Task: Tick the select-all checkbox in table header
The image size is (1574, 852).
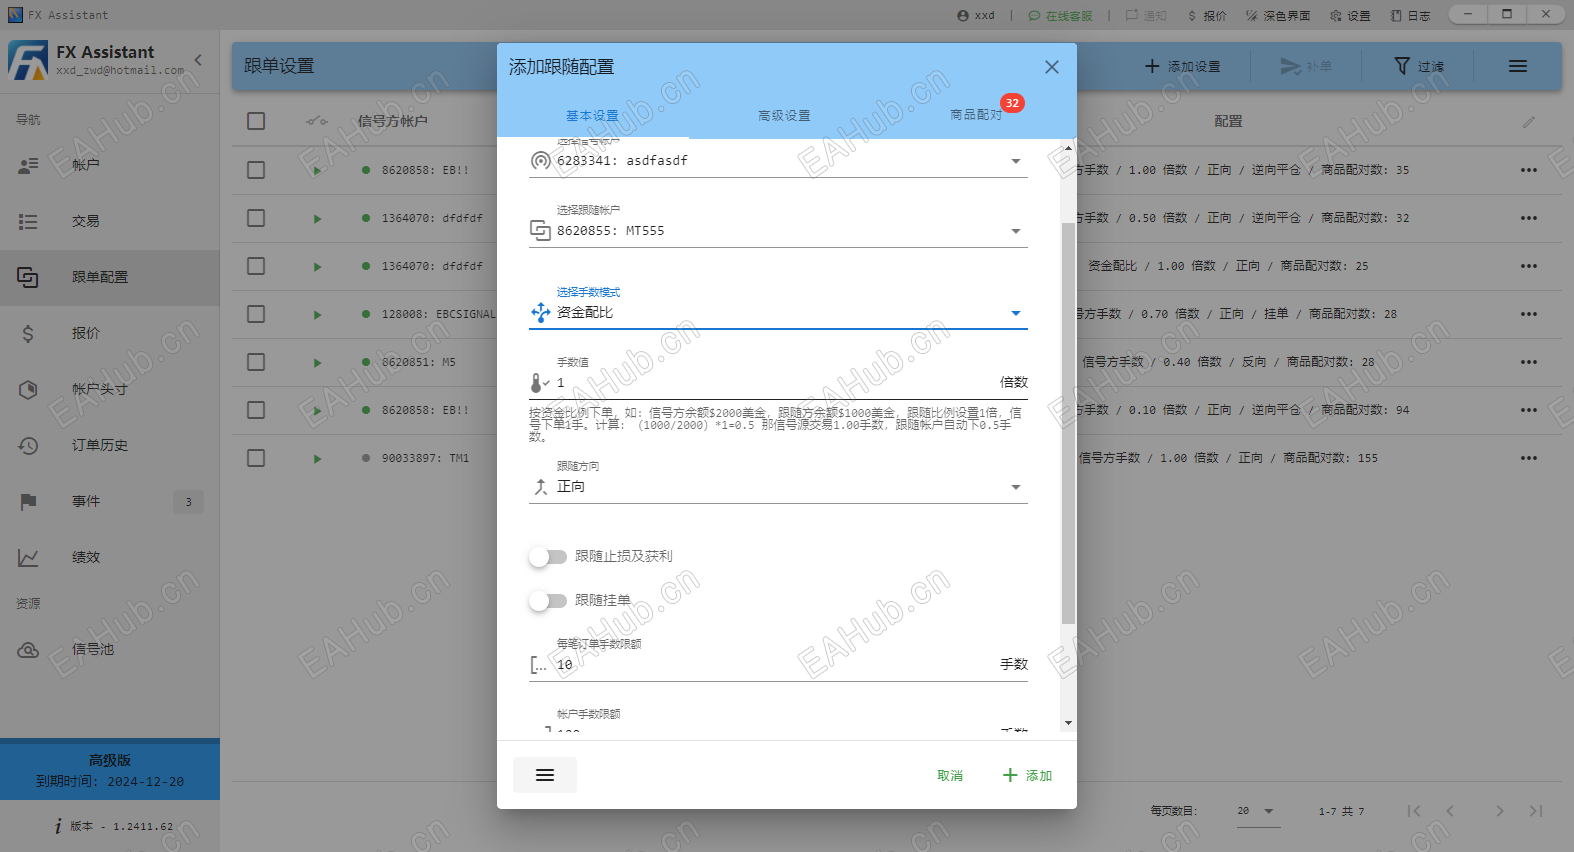Action: tap(256, 121)
